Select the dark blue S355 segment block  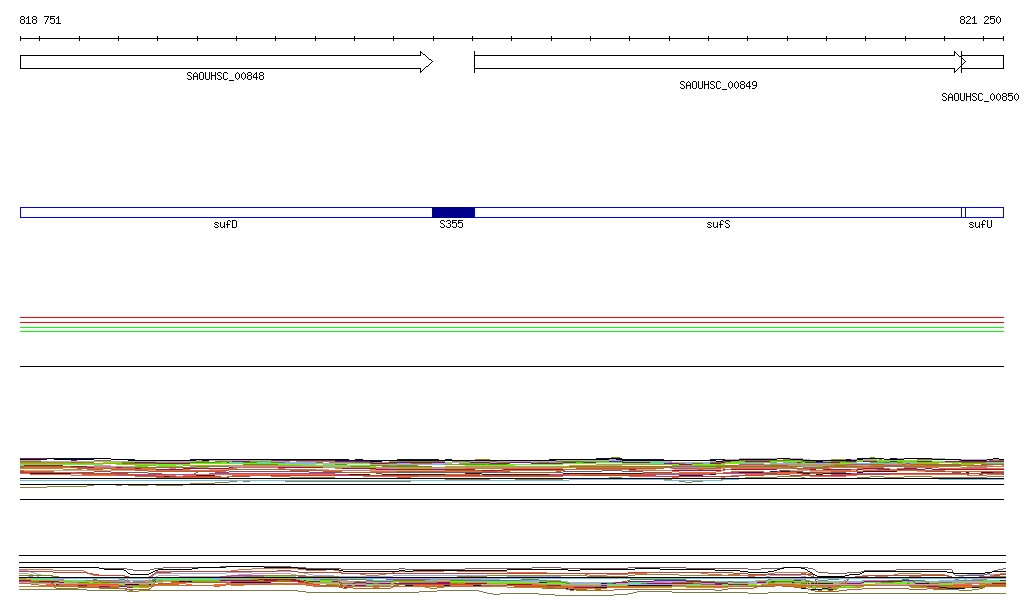(453, 212)
